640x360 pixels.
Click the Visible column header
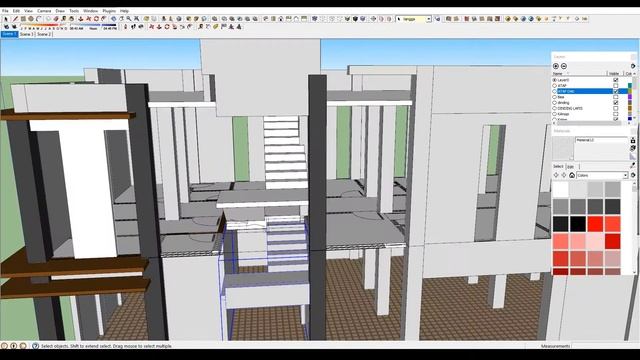[x=614, y=73]
